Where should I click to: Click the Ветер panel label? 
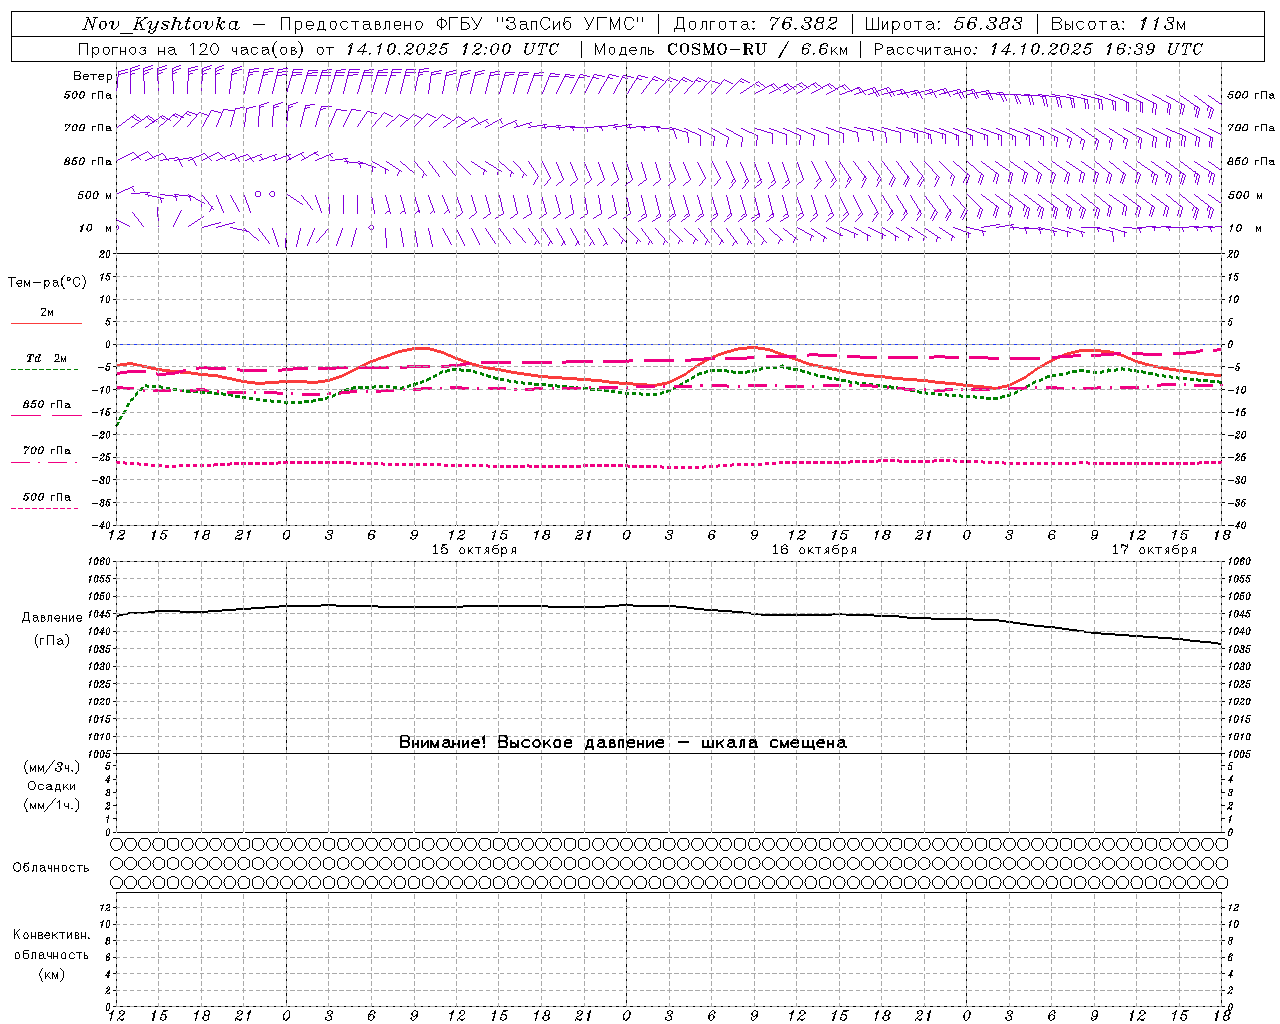92,76
